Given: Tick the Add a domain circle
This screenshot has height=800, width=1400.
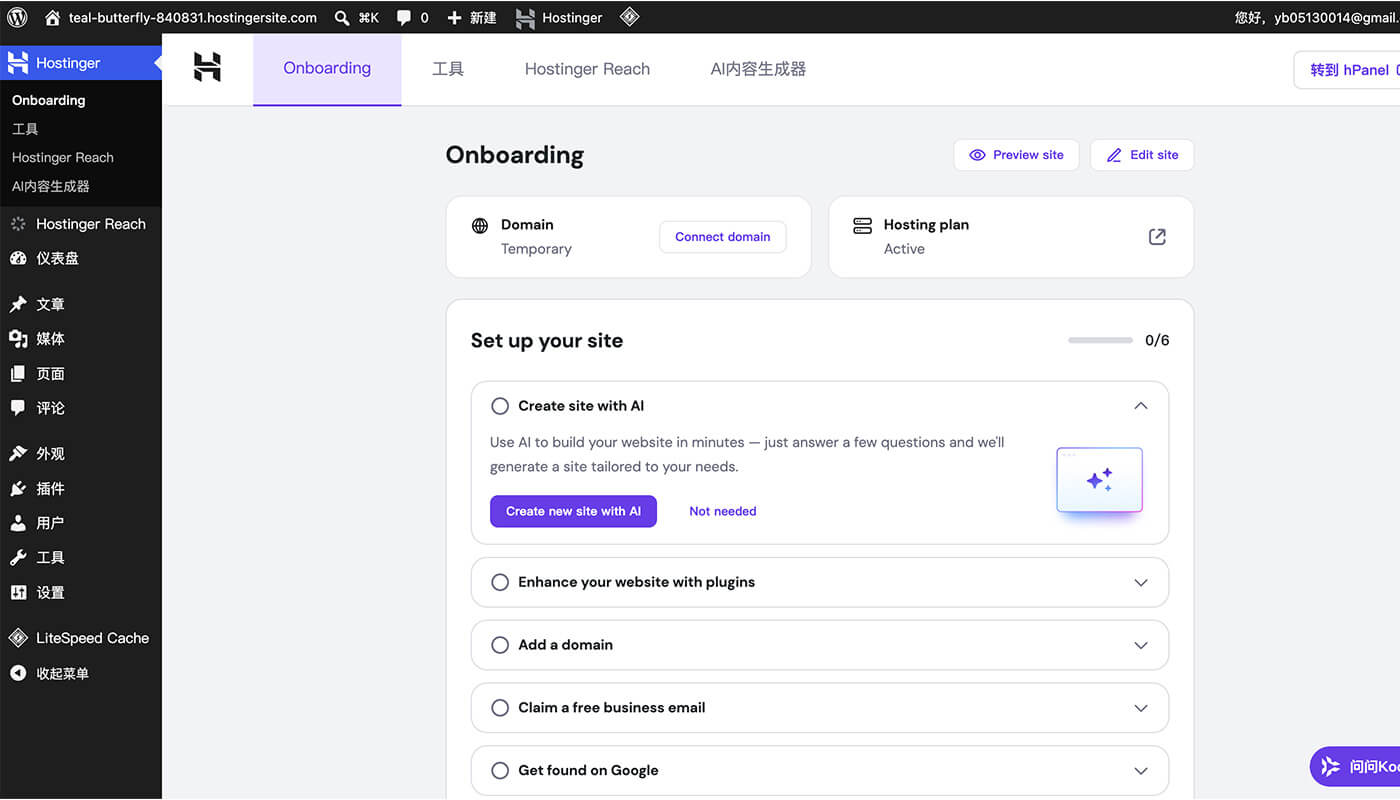Looking at the screenshot, I should [500, 645].
